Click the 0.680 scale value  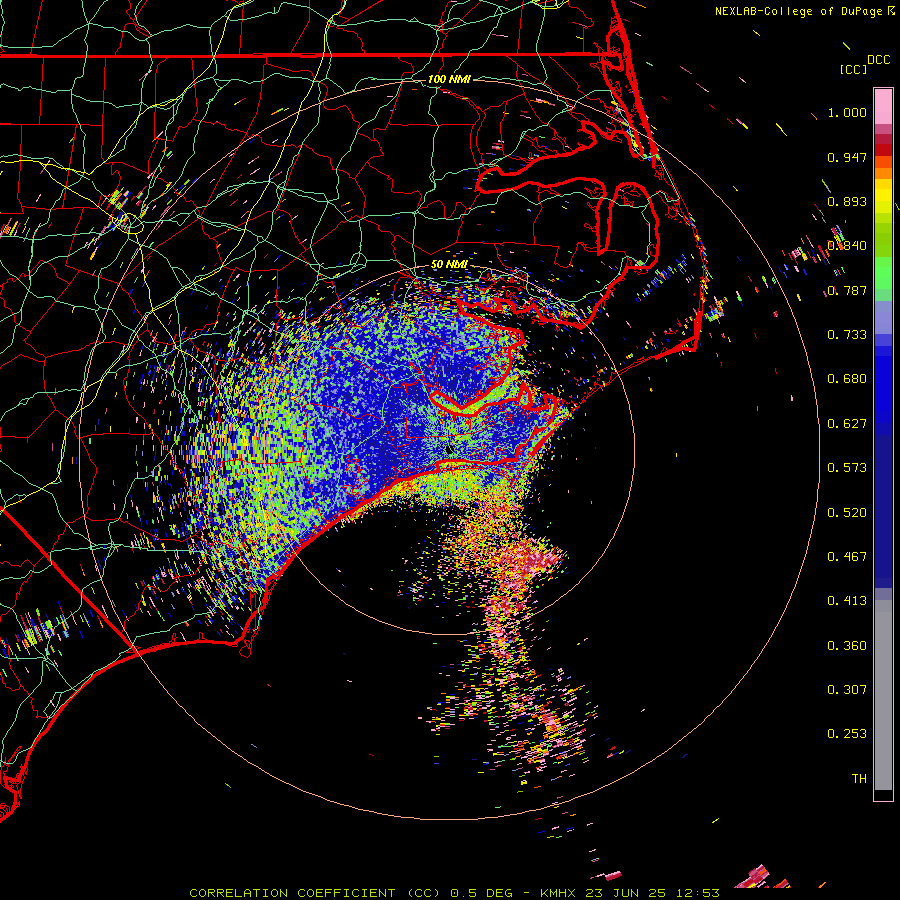pos(847,379)
